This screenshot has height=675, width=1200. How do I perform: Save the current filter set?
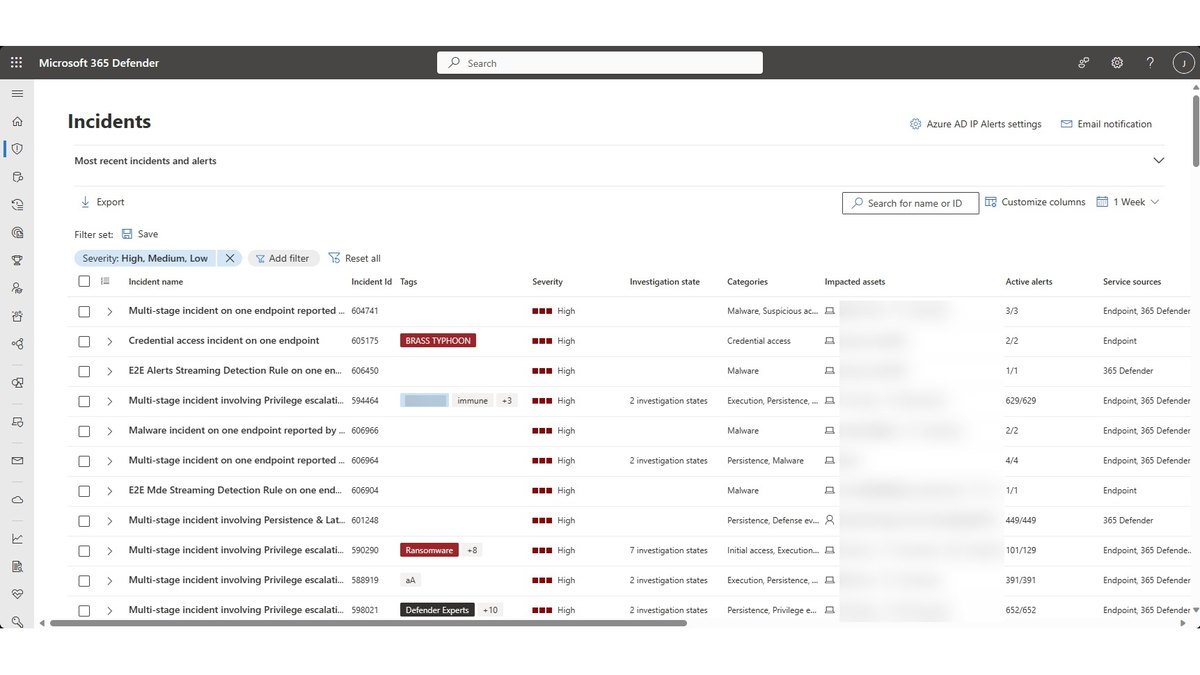(x=140, y=234)
